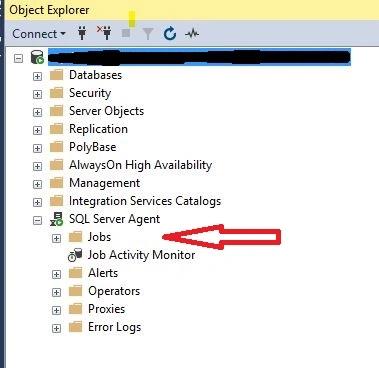Screen dimensions: 379x368
Task: Select the Server Objects tree label
Action: (x=106, y=111)
